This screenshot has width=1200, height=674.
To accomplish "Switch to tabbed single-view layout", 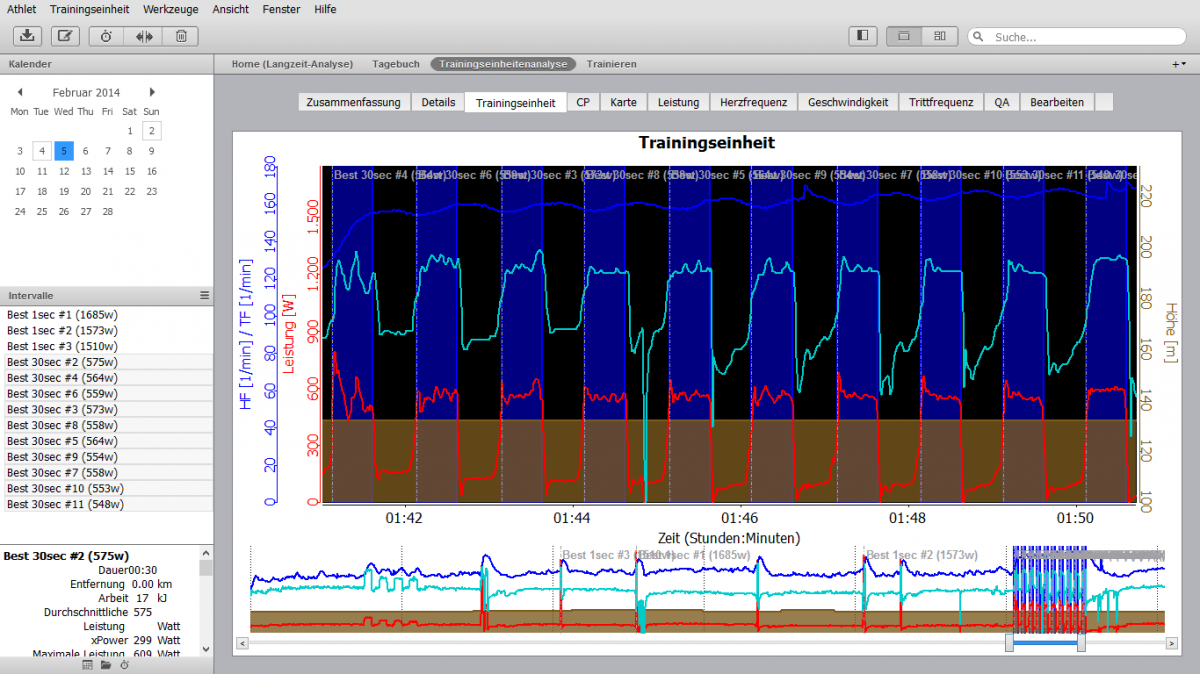I will click(904, 36).
